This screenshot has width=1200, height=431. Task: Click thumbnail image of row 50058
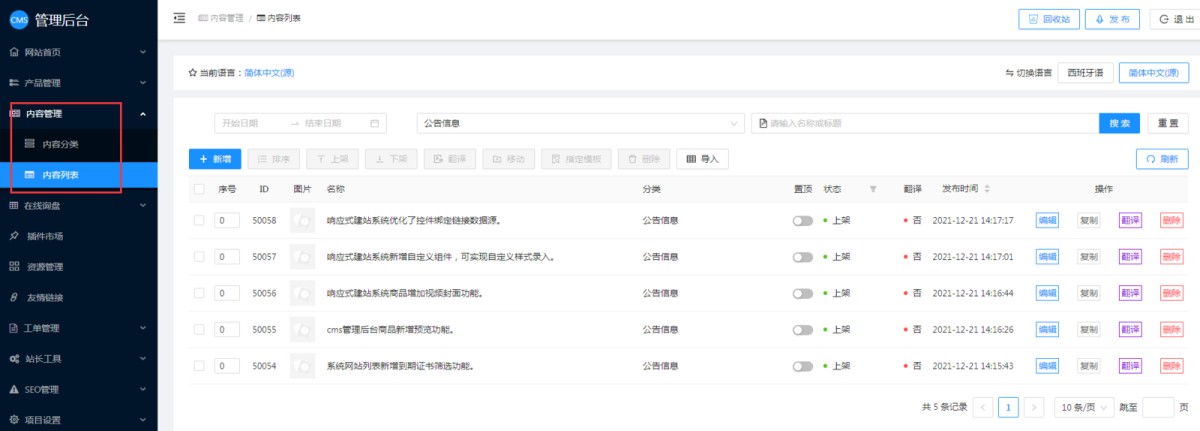302,220
